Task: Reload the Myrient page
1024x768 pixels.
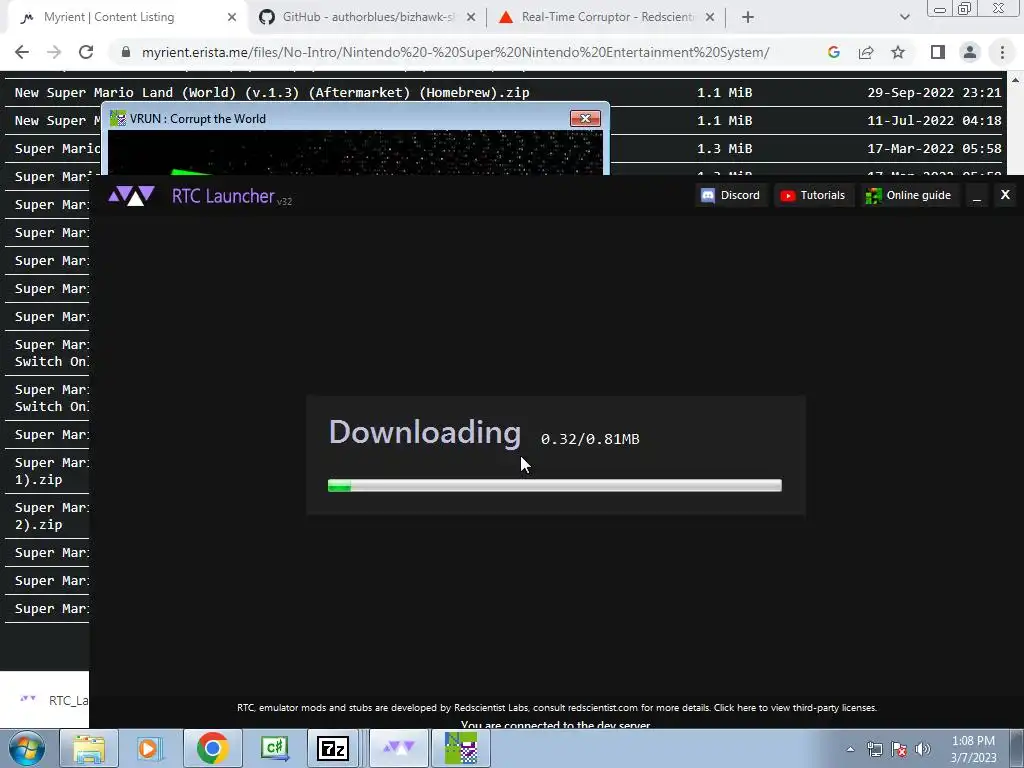Action: coord(86,52)
